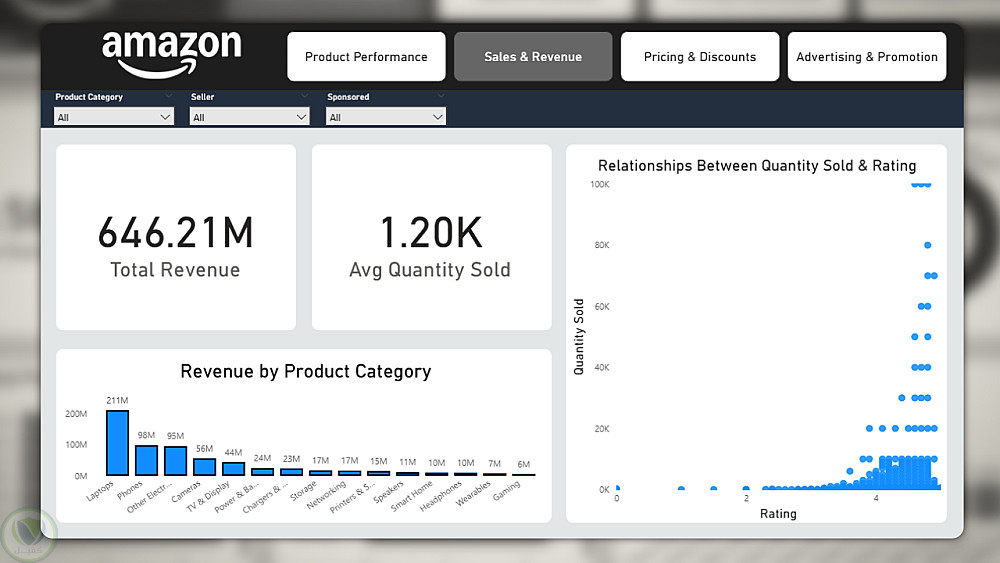Go to the Pricing & Discounts page
1000x563 pixels.
tap(700, 57)
